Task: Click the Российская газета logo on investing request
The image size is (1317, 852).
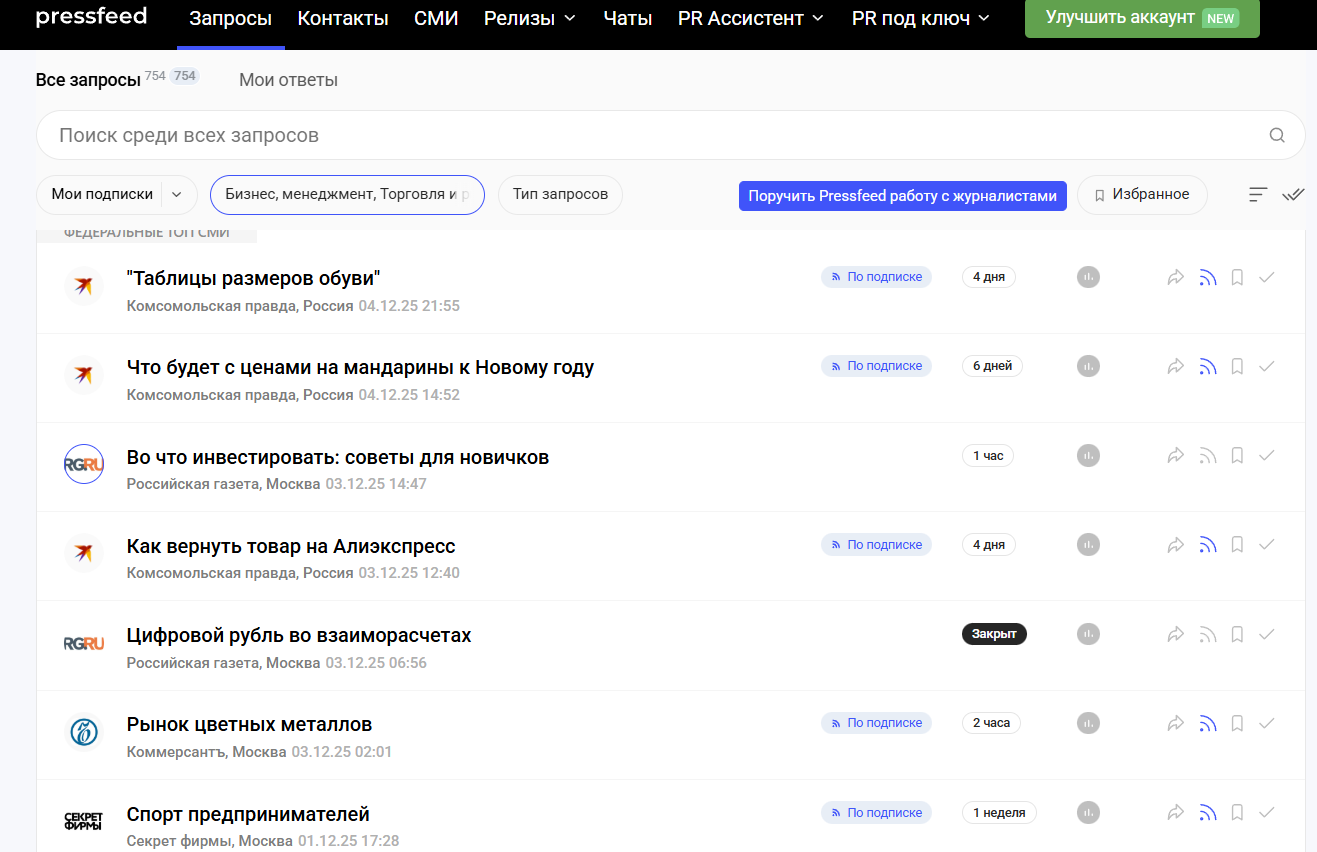Action: click(x=84, y=464)
